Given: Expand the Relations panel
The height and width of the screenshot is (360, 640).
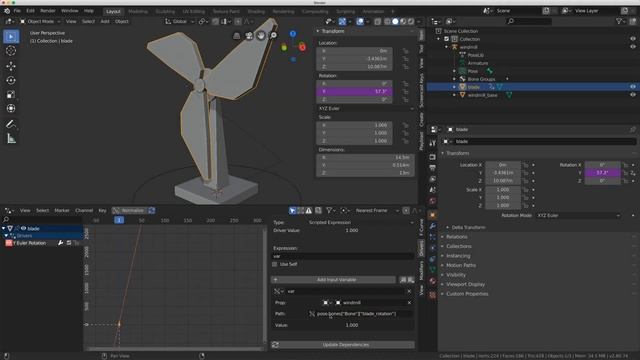Looking at the screenshot, I should pos(456,237).
